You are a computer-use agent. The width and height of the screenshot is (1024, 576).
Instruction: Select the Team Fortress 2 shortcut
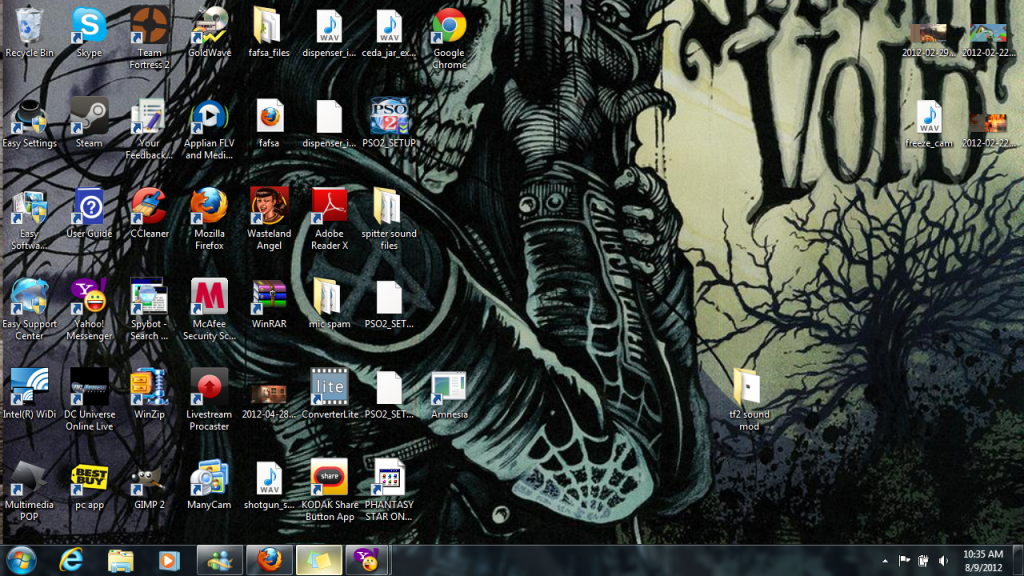[150, 38]
